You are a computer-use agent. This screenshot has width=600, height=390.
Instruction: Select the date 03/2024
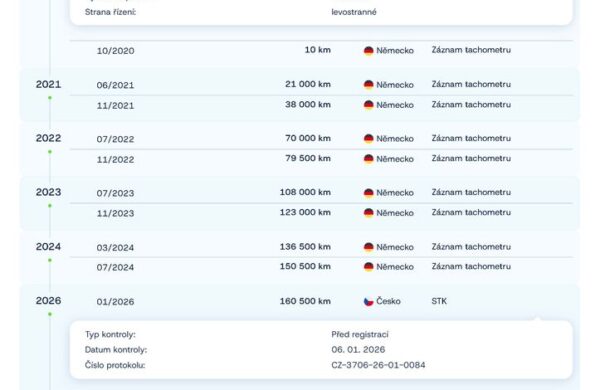click(116, 248)
